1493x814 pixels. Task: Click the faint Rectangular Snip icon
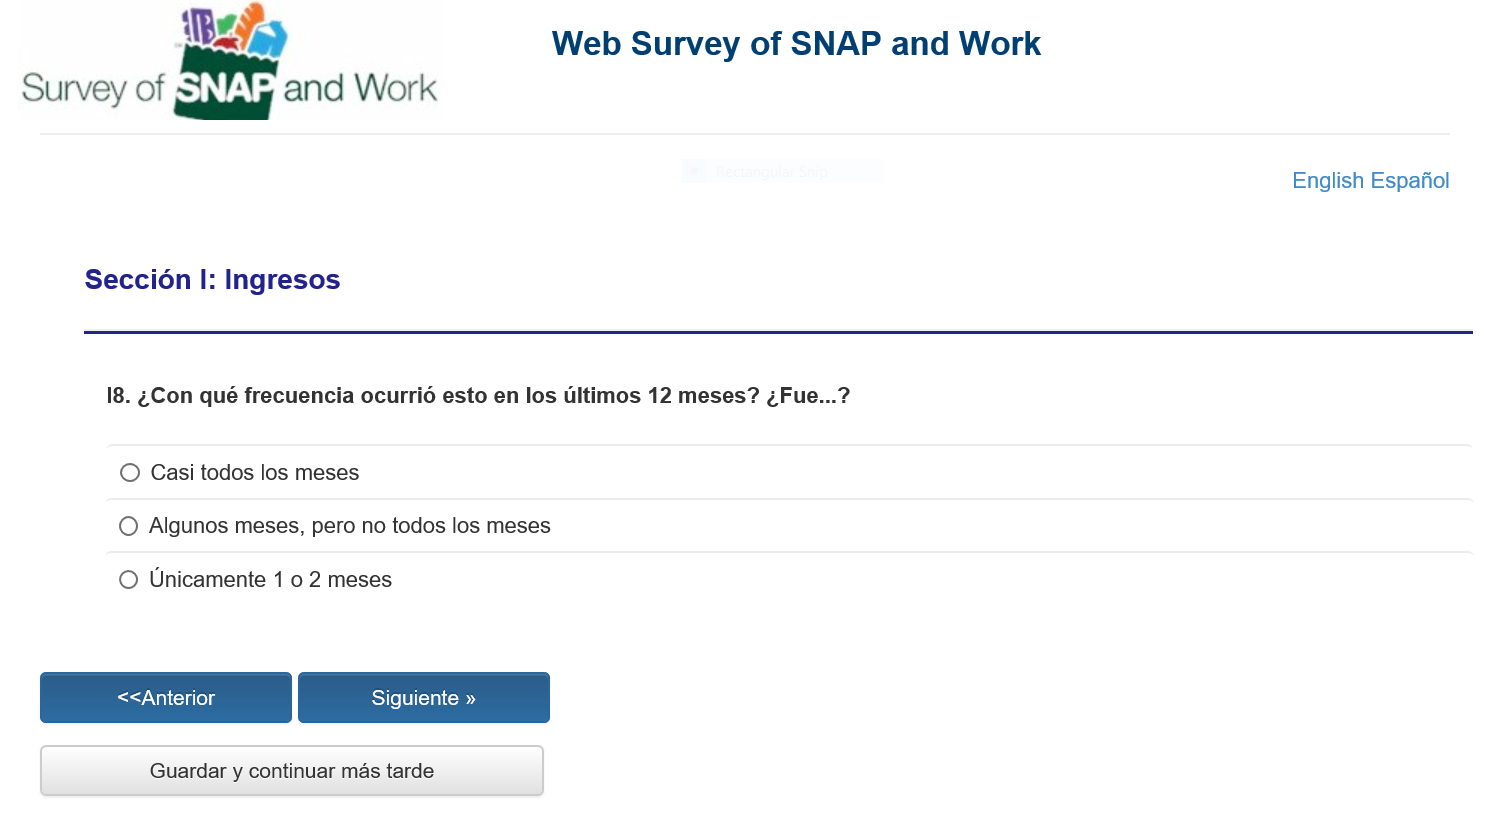pyautogui.click(x=694, y=172)
